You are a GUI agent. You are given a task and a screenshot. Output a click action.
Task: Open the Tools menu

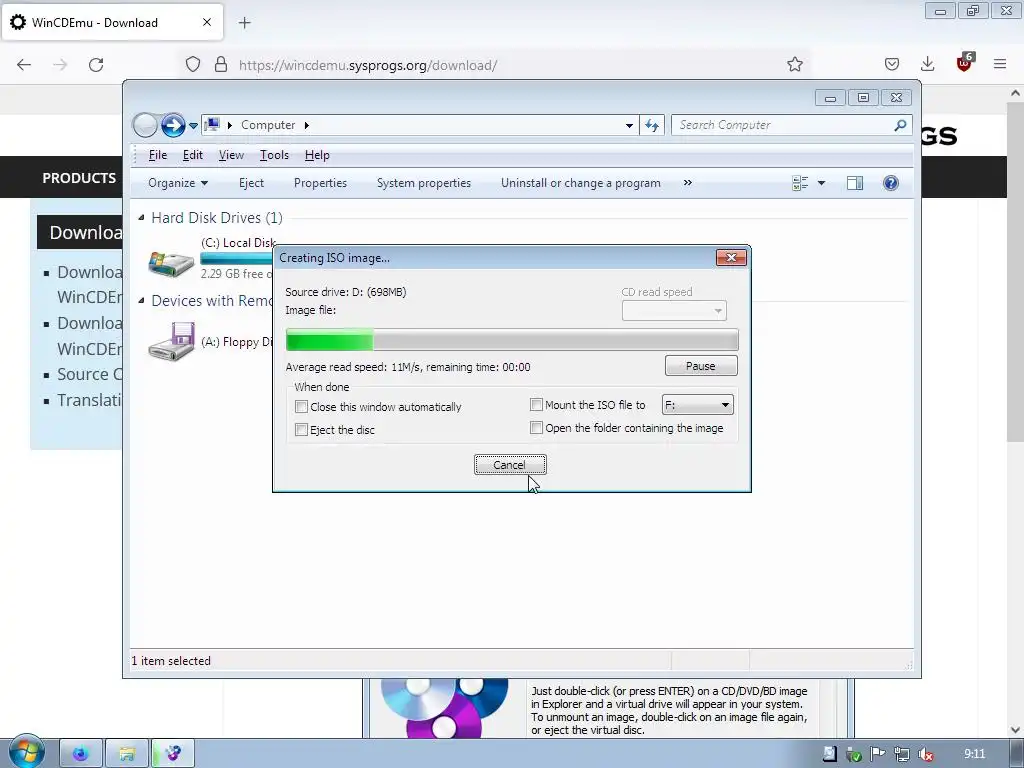tap(274, 155)
